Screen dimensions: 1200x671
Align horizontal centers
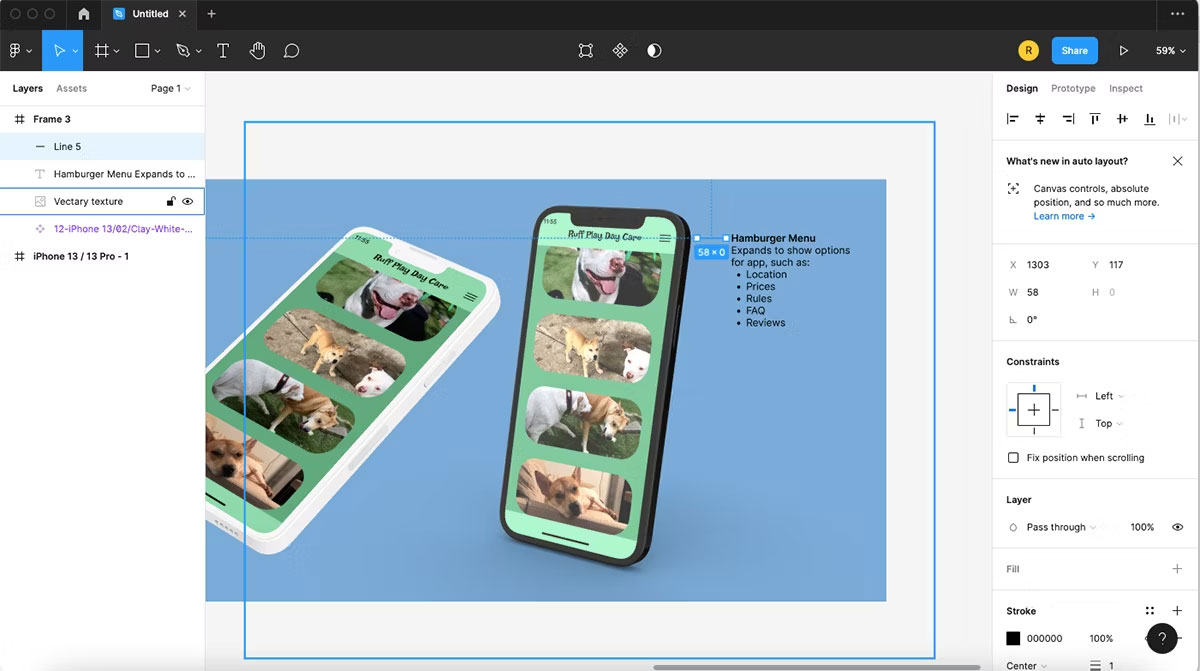point(1040,119)
